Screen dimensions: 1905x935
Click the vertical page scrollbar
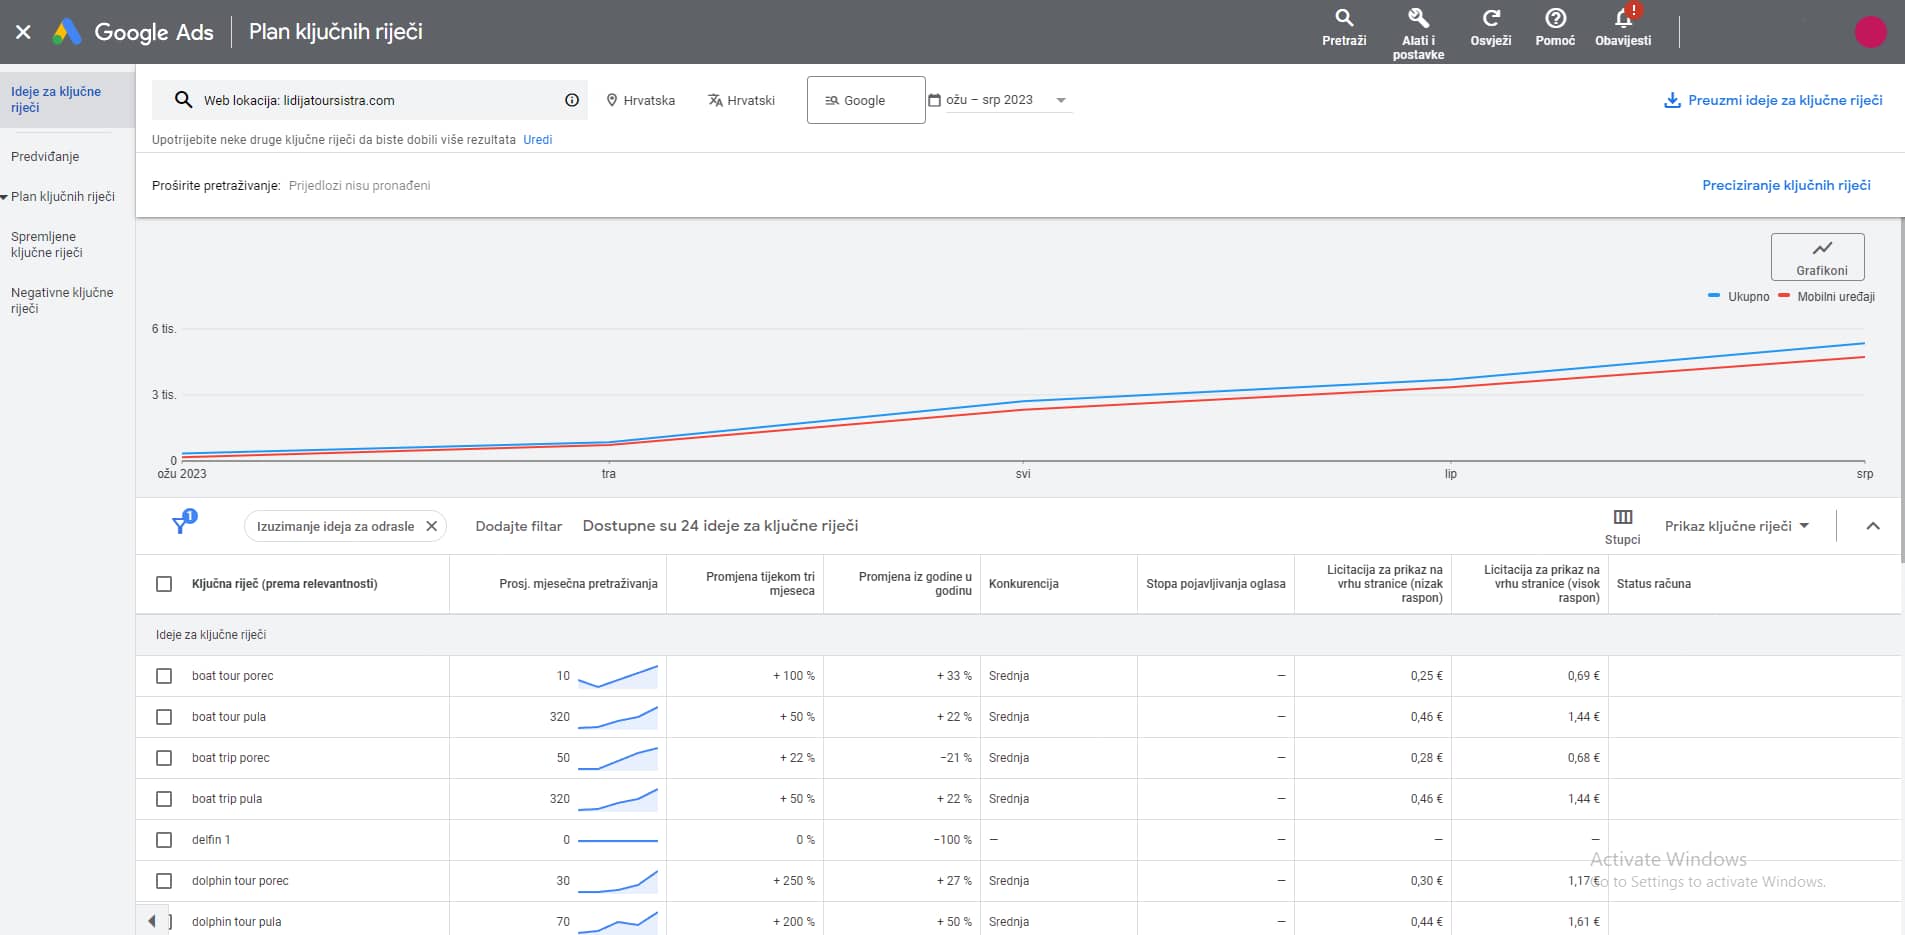point(1901,390)
